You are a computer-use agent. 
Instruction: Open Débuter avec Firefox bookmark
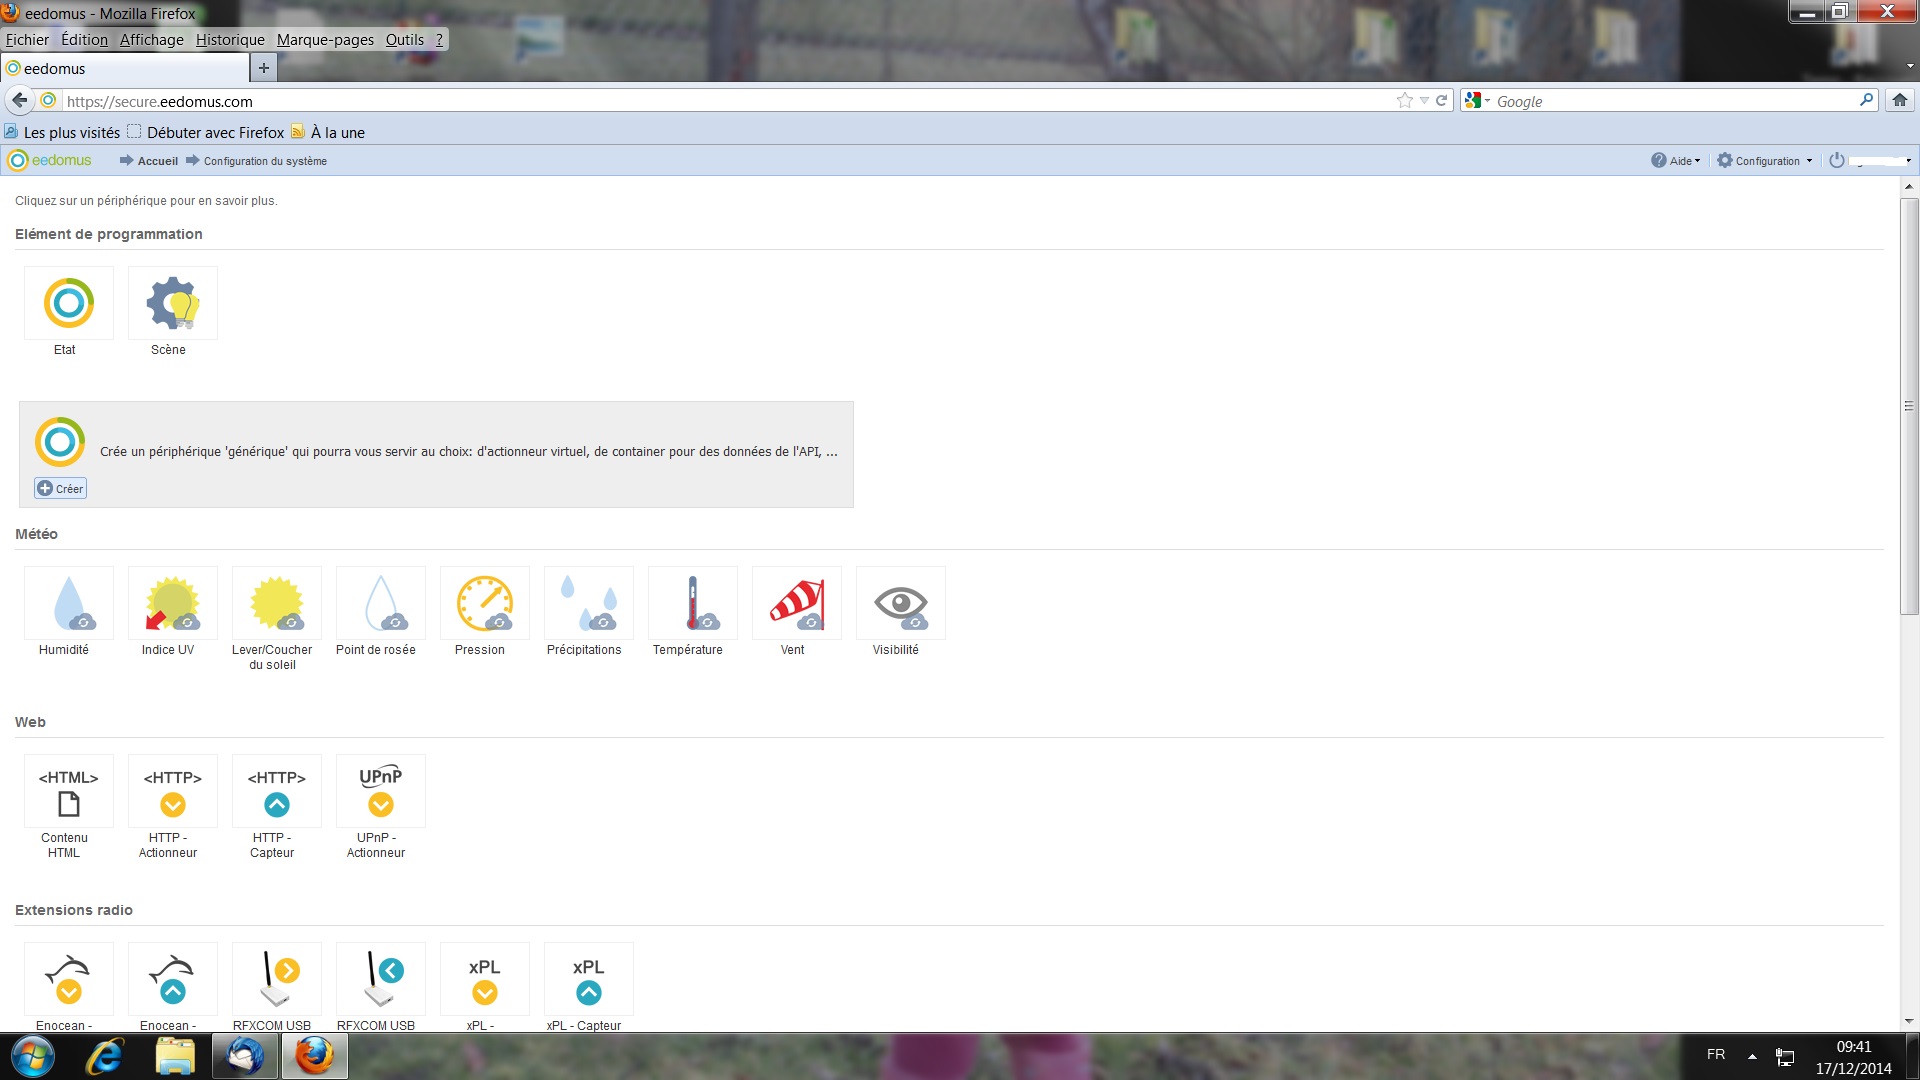[206, 132]
